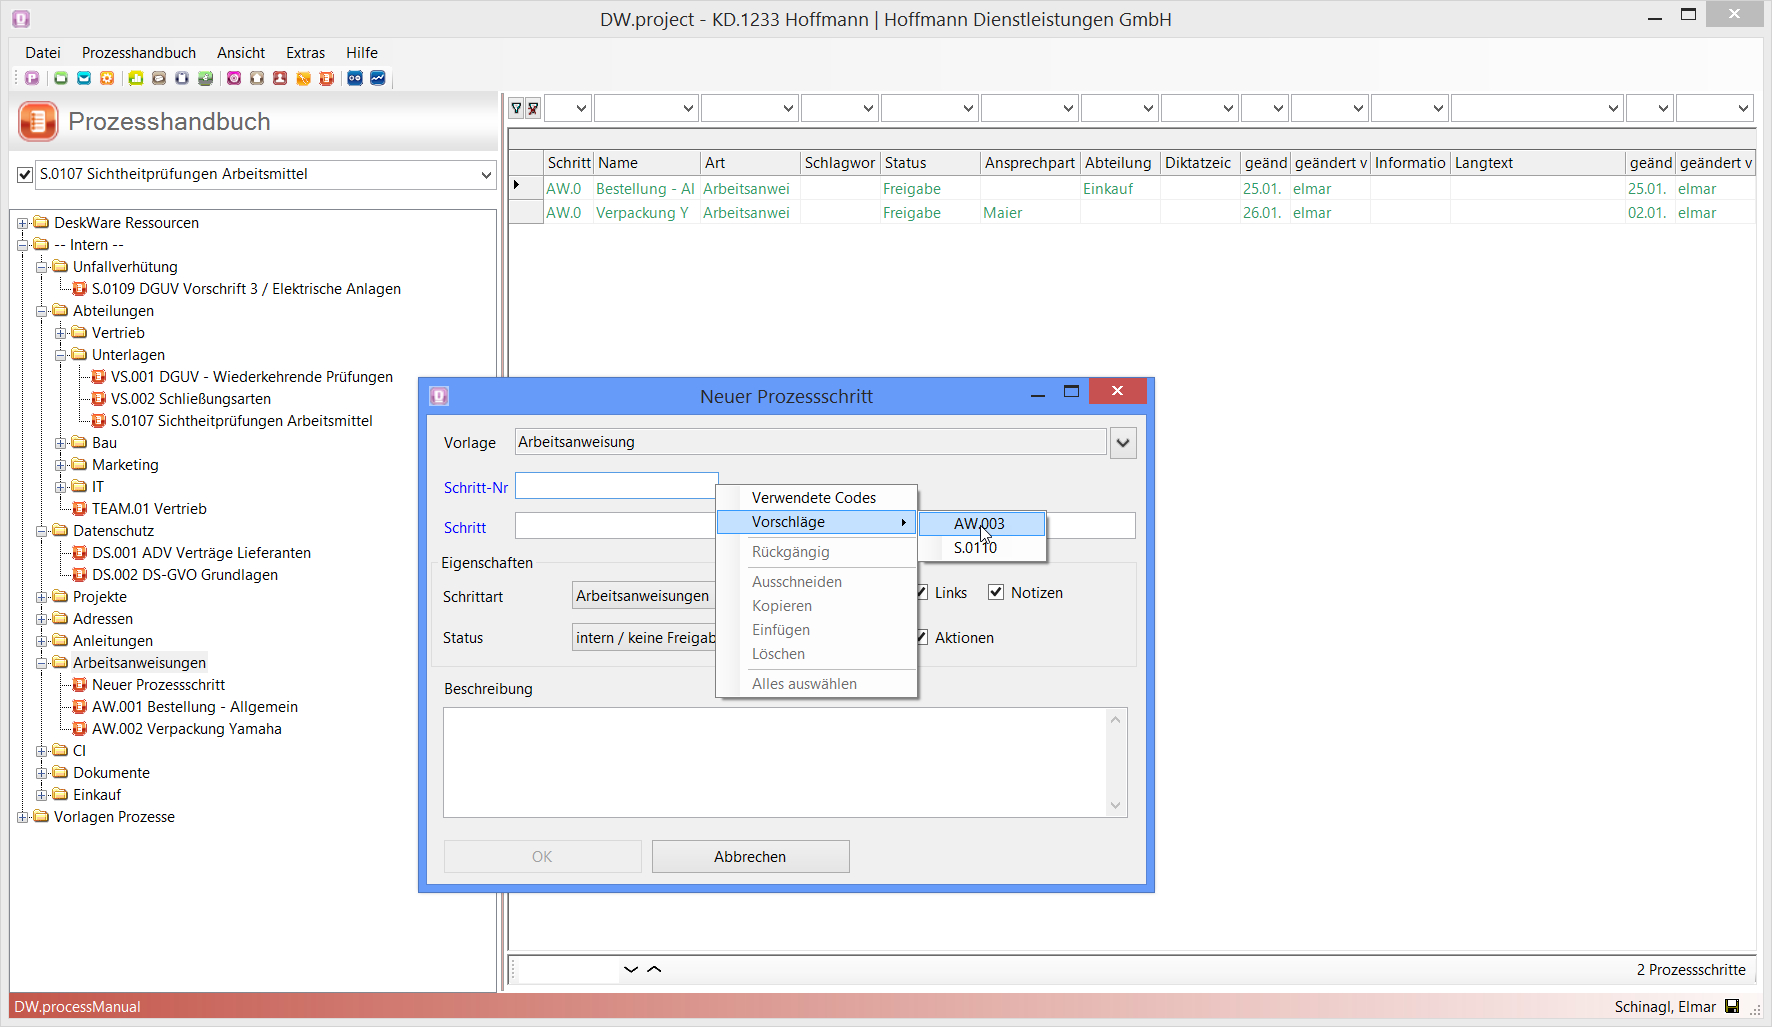Click the apply filter funnel icon
Viewport: 1772px width, 1027px height.
(x=516, y=108)
